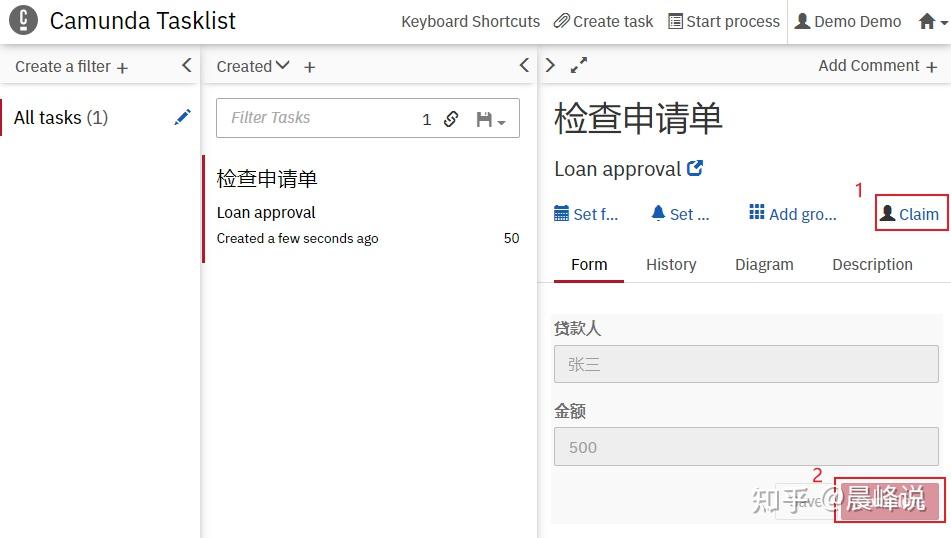This screenshot has height=538, width=951.
Task: Switch to the Diagram tab
Action: tap(764, 264)
